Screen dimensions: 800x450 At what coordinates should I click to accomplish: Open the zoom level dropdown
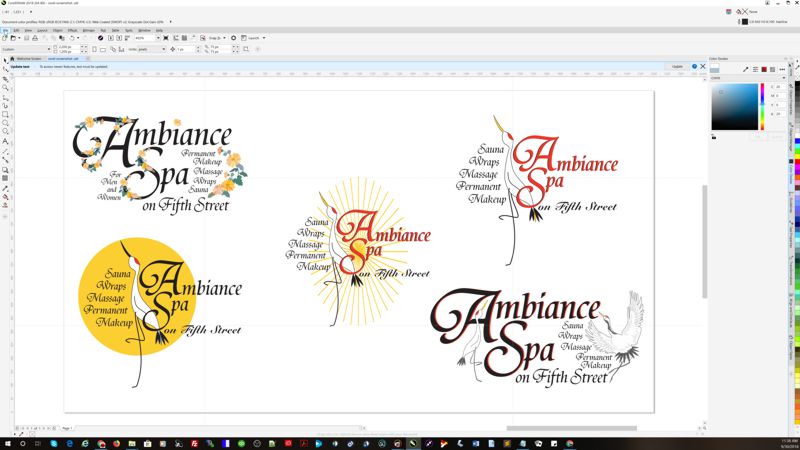click(158, 38)
